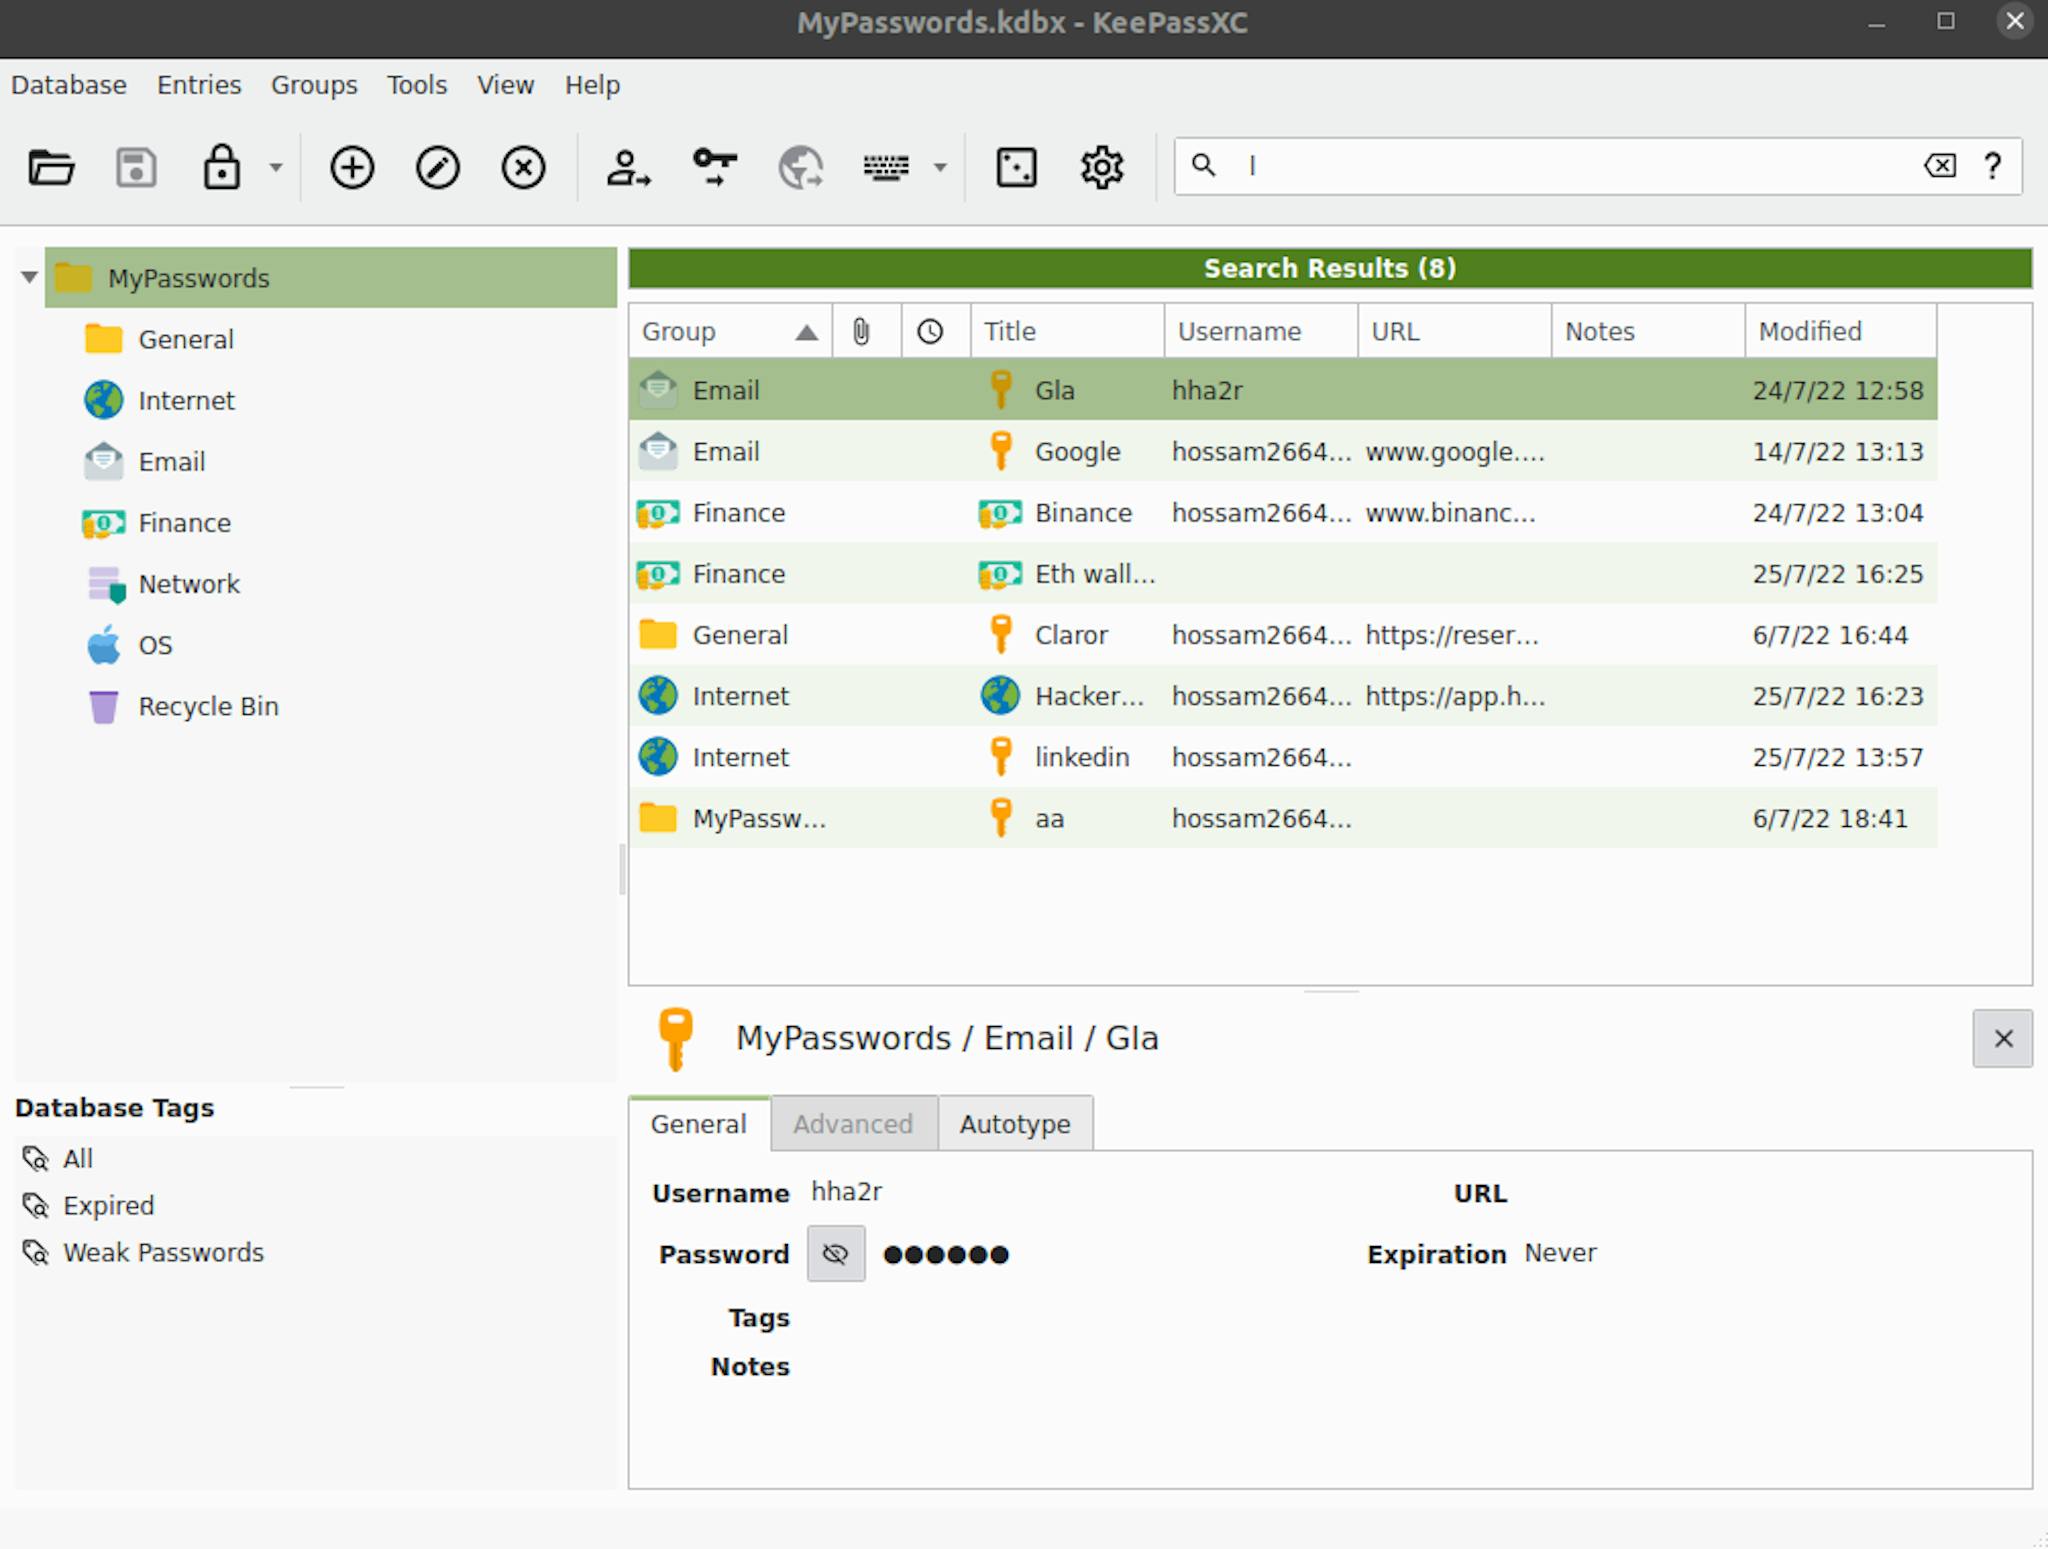The image size is (2048, 1549).
Task: Open the Entries menu
Action: pos(198,83)
